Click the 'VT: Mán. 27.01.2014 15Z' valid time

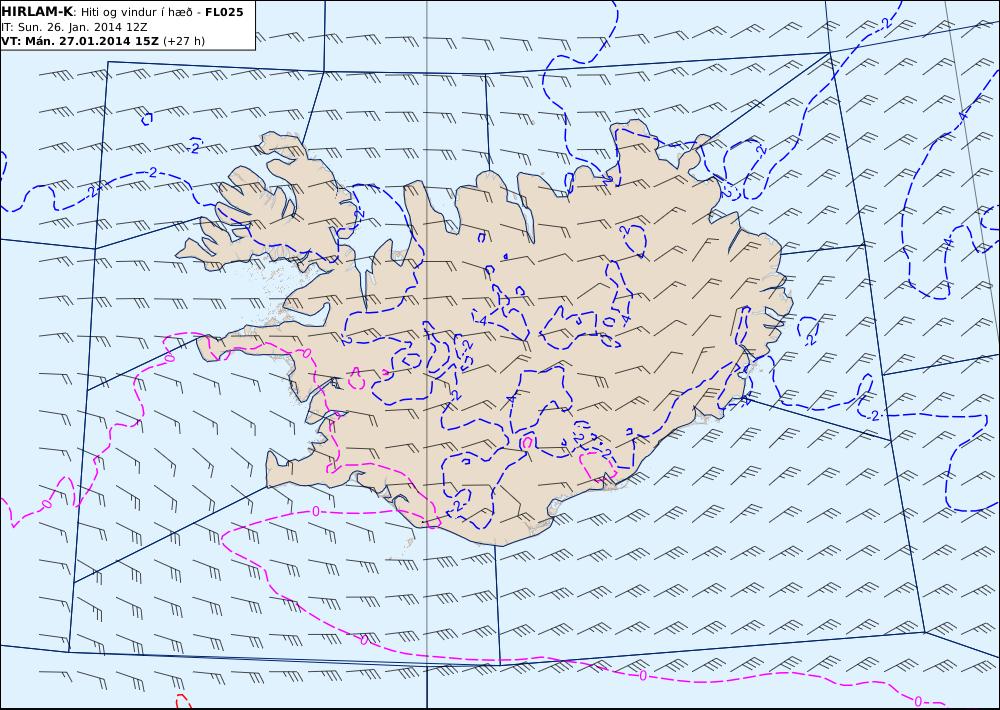point(80,41)
